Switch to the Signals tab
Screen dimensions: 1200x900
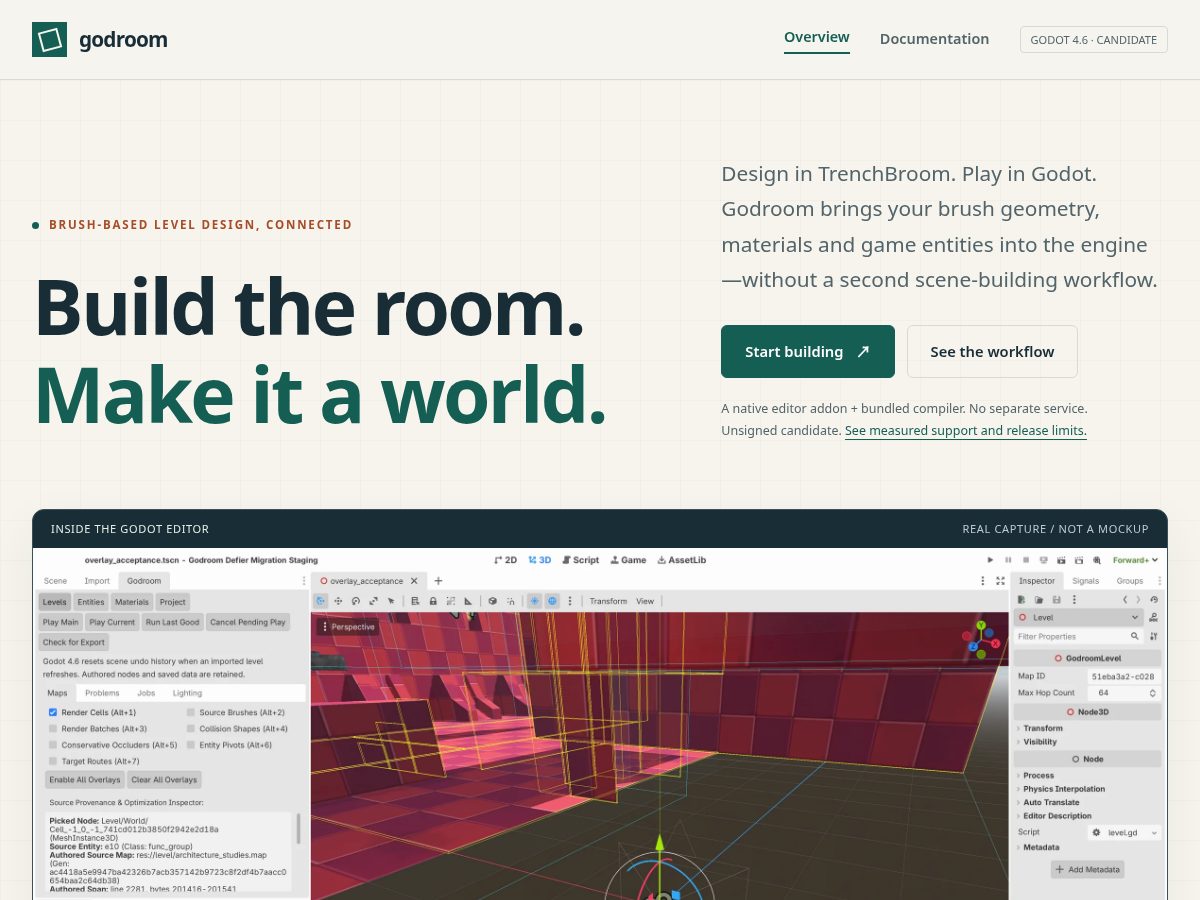pos(1085,581)
